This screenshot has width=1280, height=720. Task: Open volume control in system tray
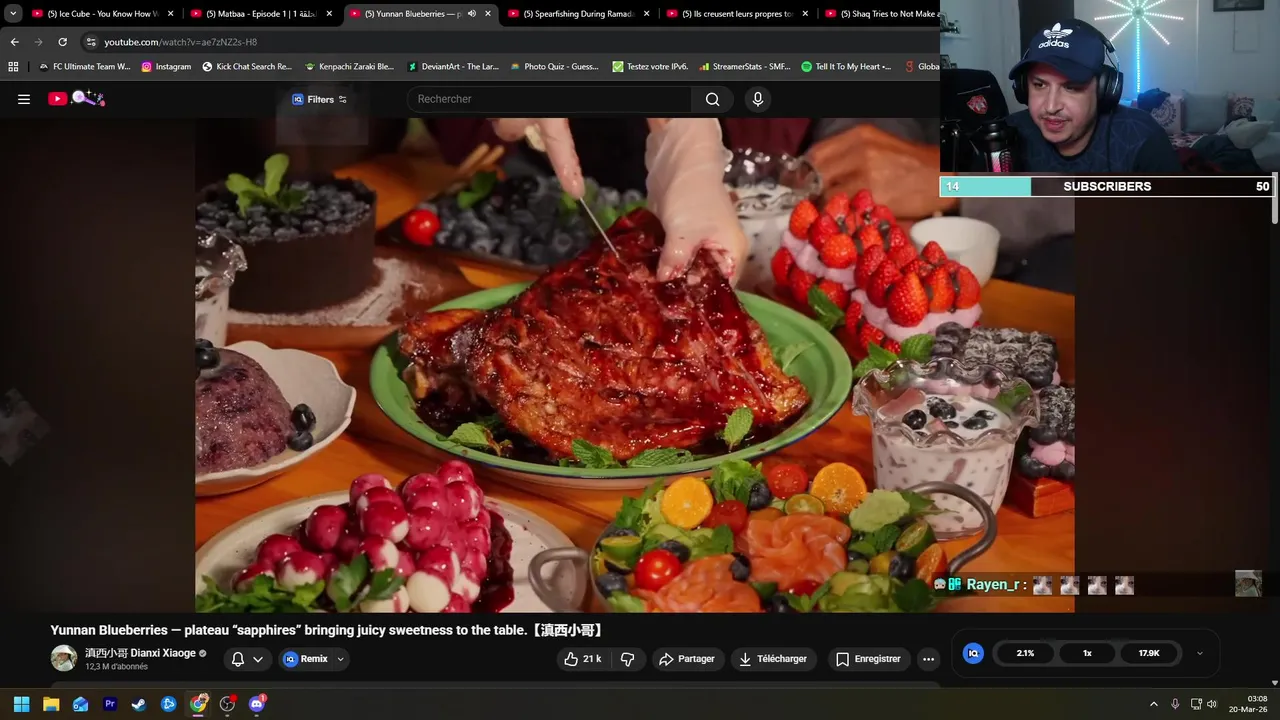tap(1212, 704)
